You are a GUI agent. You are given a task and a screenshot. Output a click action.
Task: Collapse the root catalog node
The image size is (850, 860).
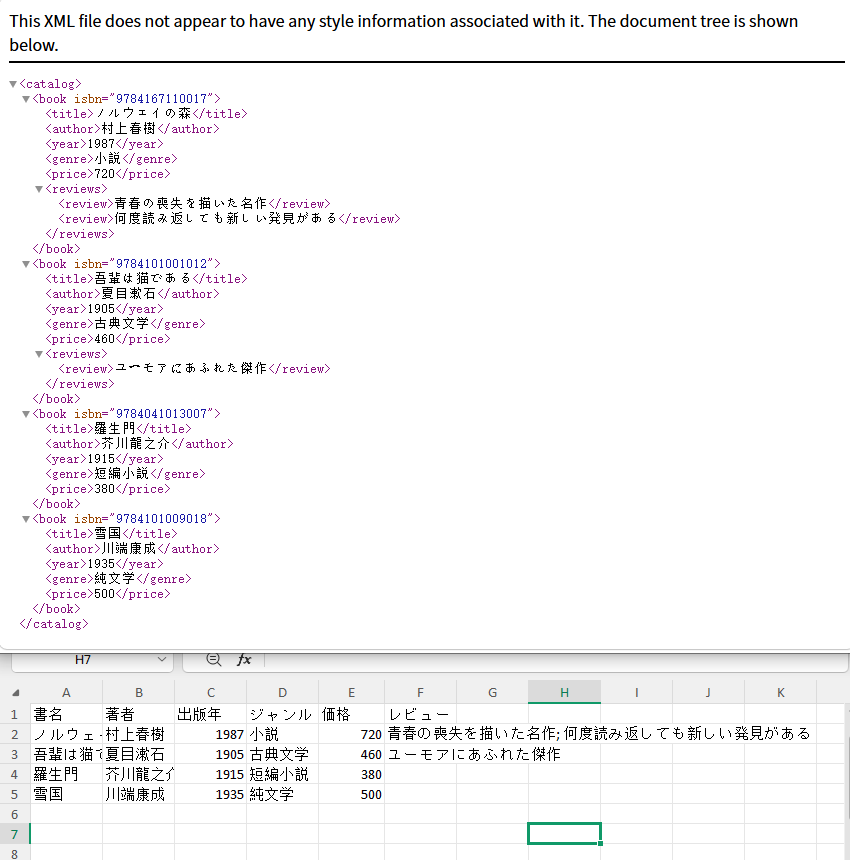click(13, 84)
